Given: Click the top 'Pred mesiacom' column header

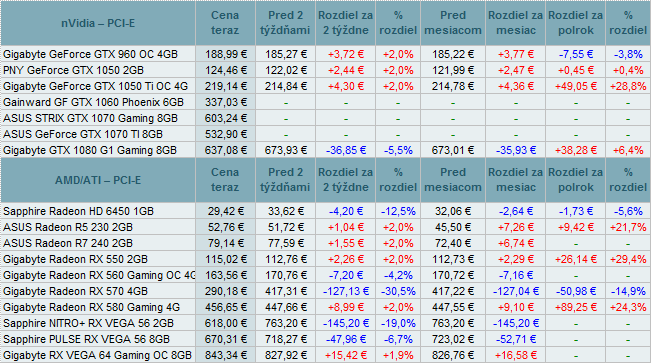Looking at the screenshot, I should click(453, 23).
